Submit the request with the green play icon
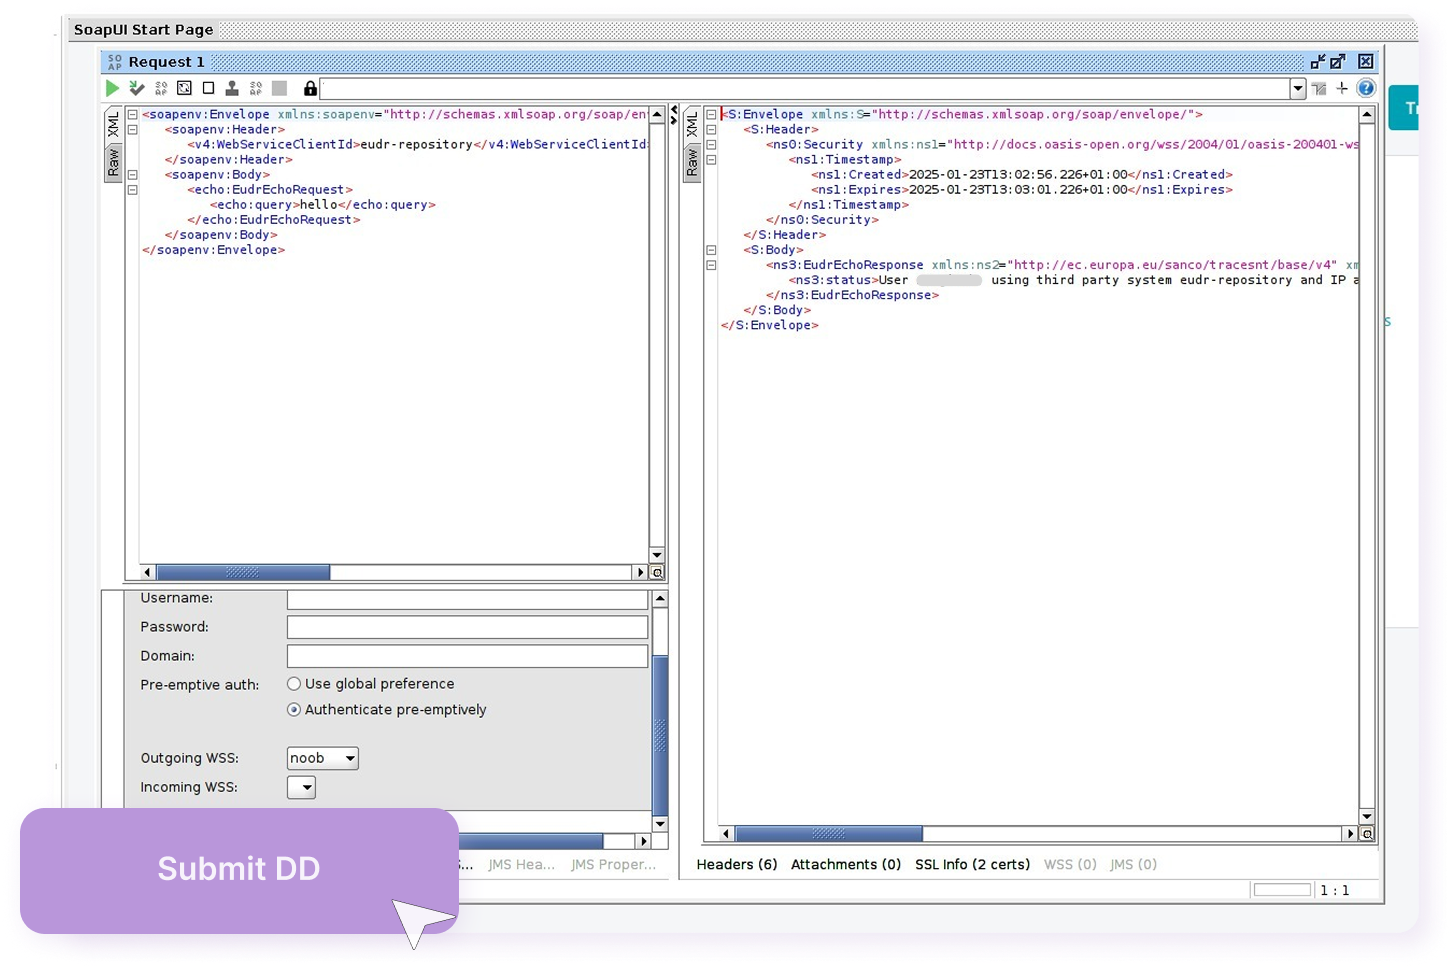Viewport: 1454px width, 969px height. [x=112, y=88]
